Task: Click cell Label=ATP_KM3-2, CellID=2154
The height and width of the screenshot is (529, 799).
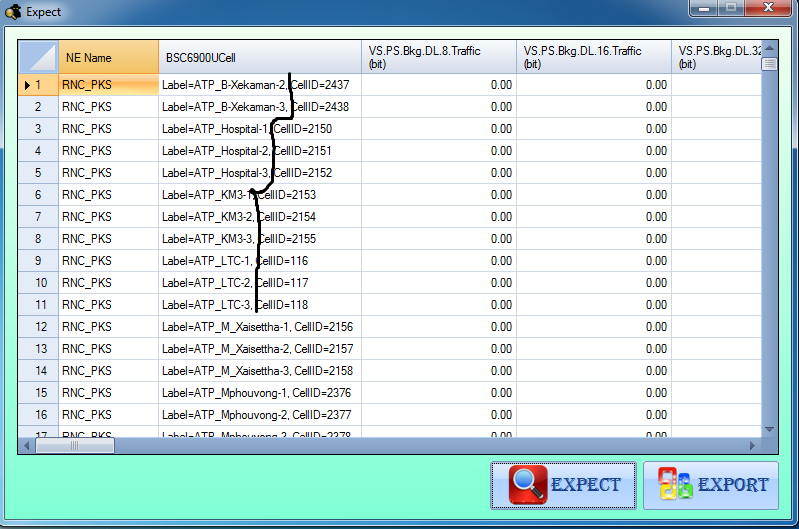Action: tap(260, 217)
